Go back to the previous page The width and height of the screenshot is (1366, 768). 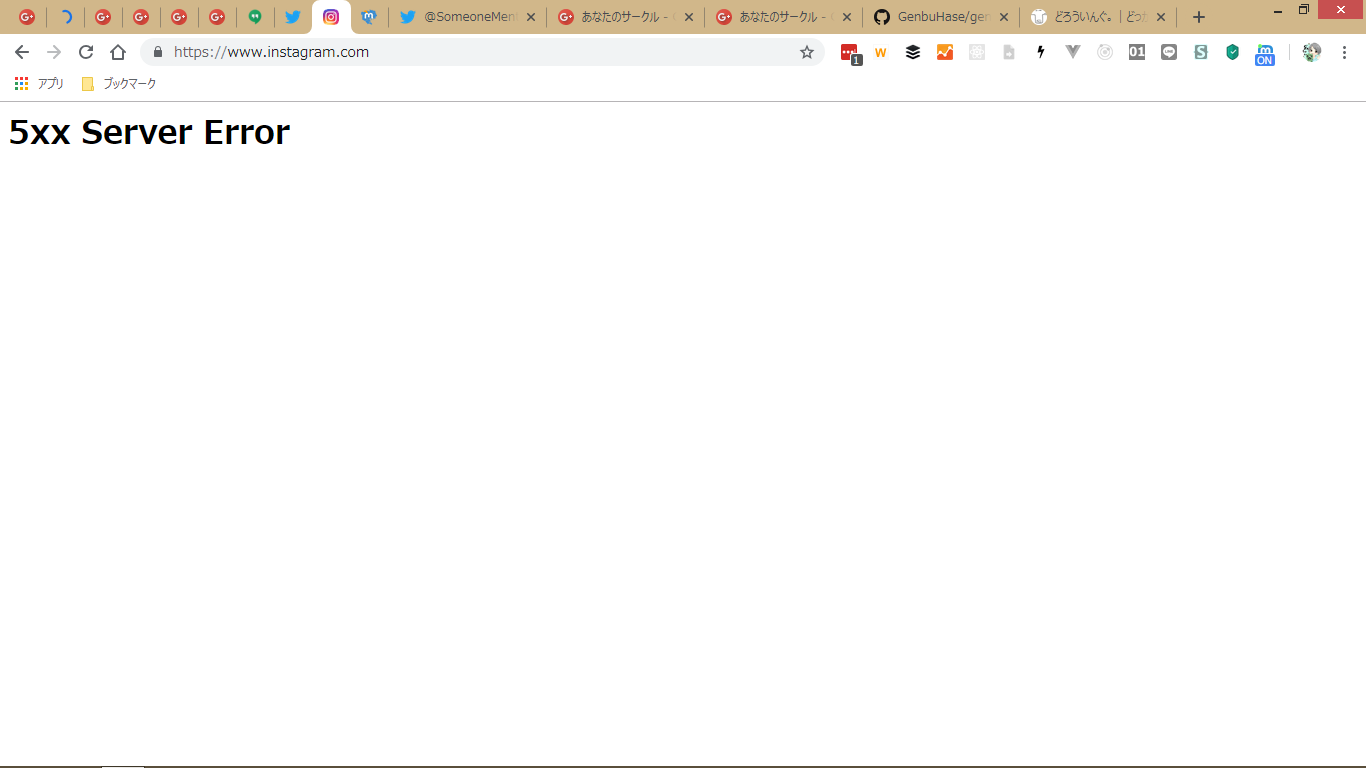click(22, 52)
